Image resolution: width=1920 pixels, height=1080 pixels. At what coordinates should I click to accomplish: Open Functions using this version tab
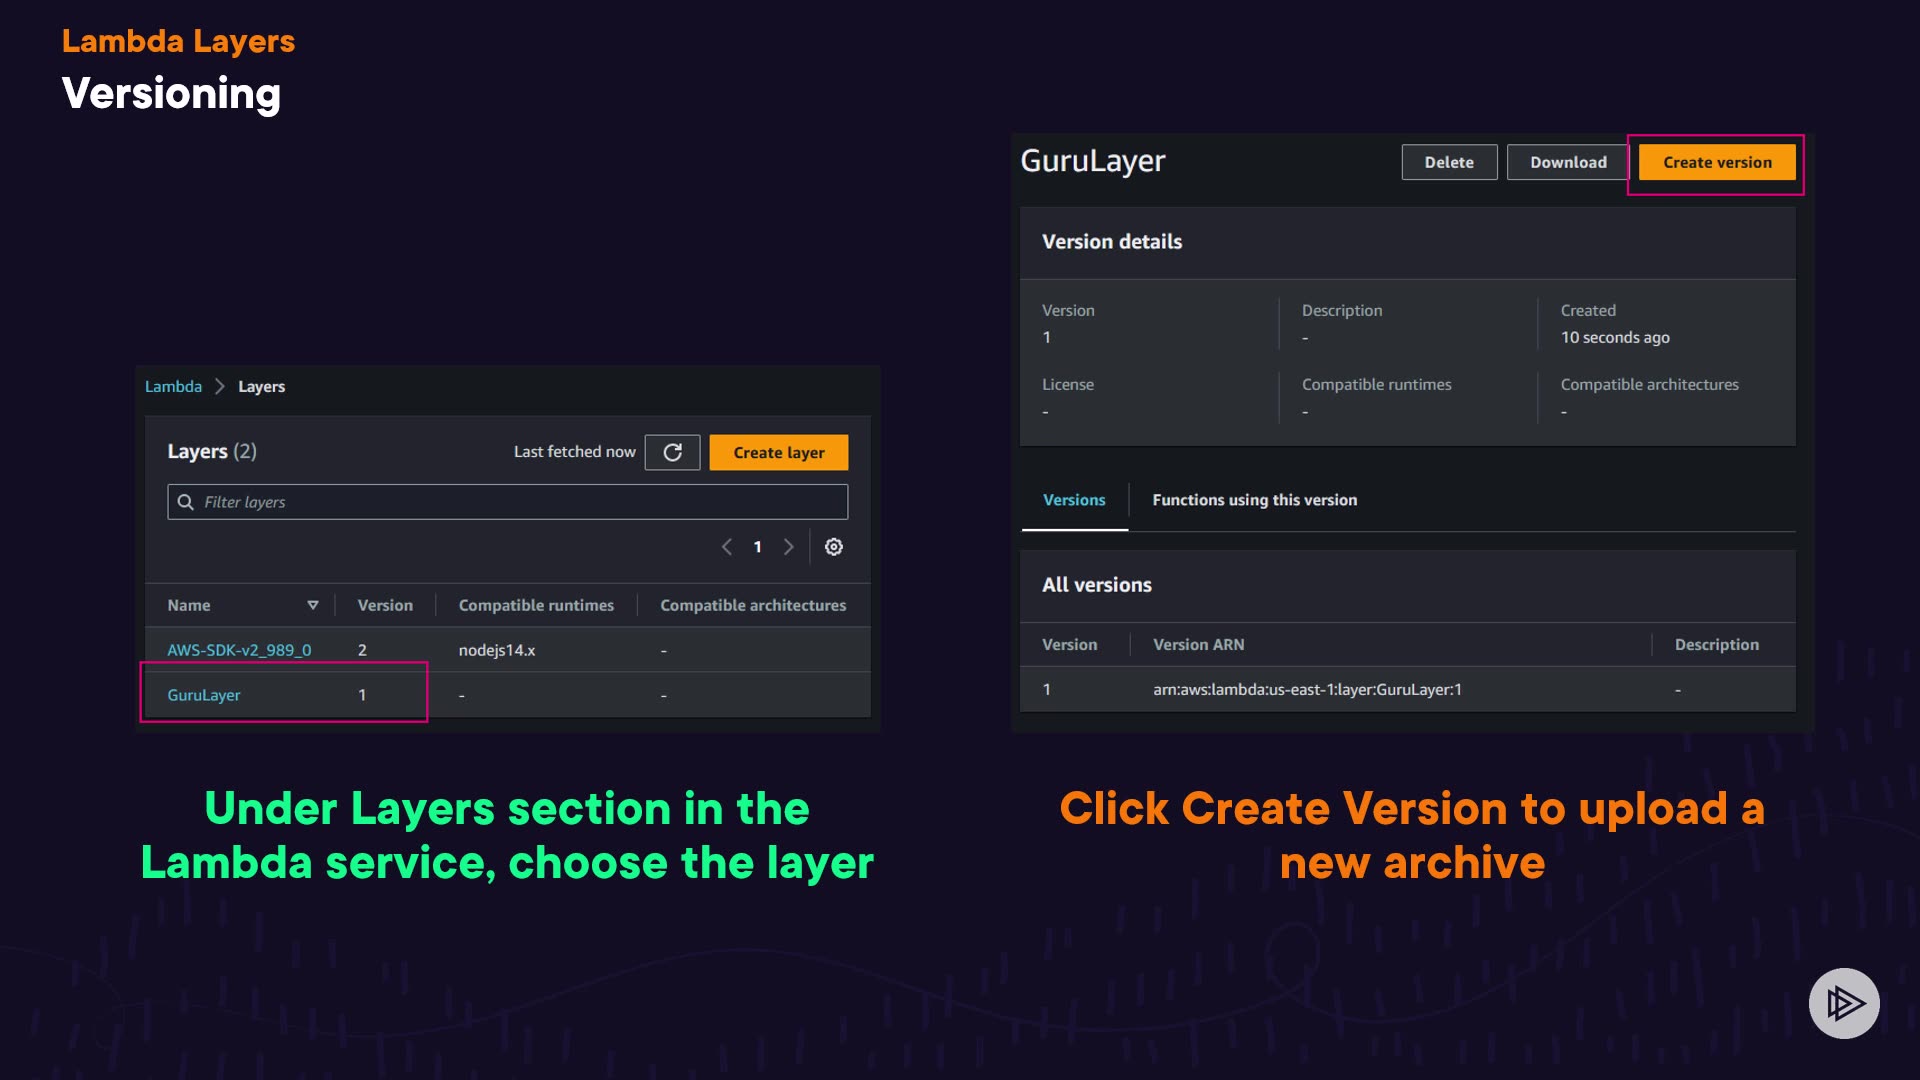pyautogui.click(x=1254, y=500)
